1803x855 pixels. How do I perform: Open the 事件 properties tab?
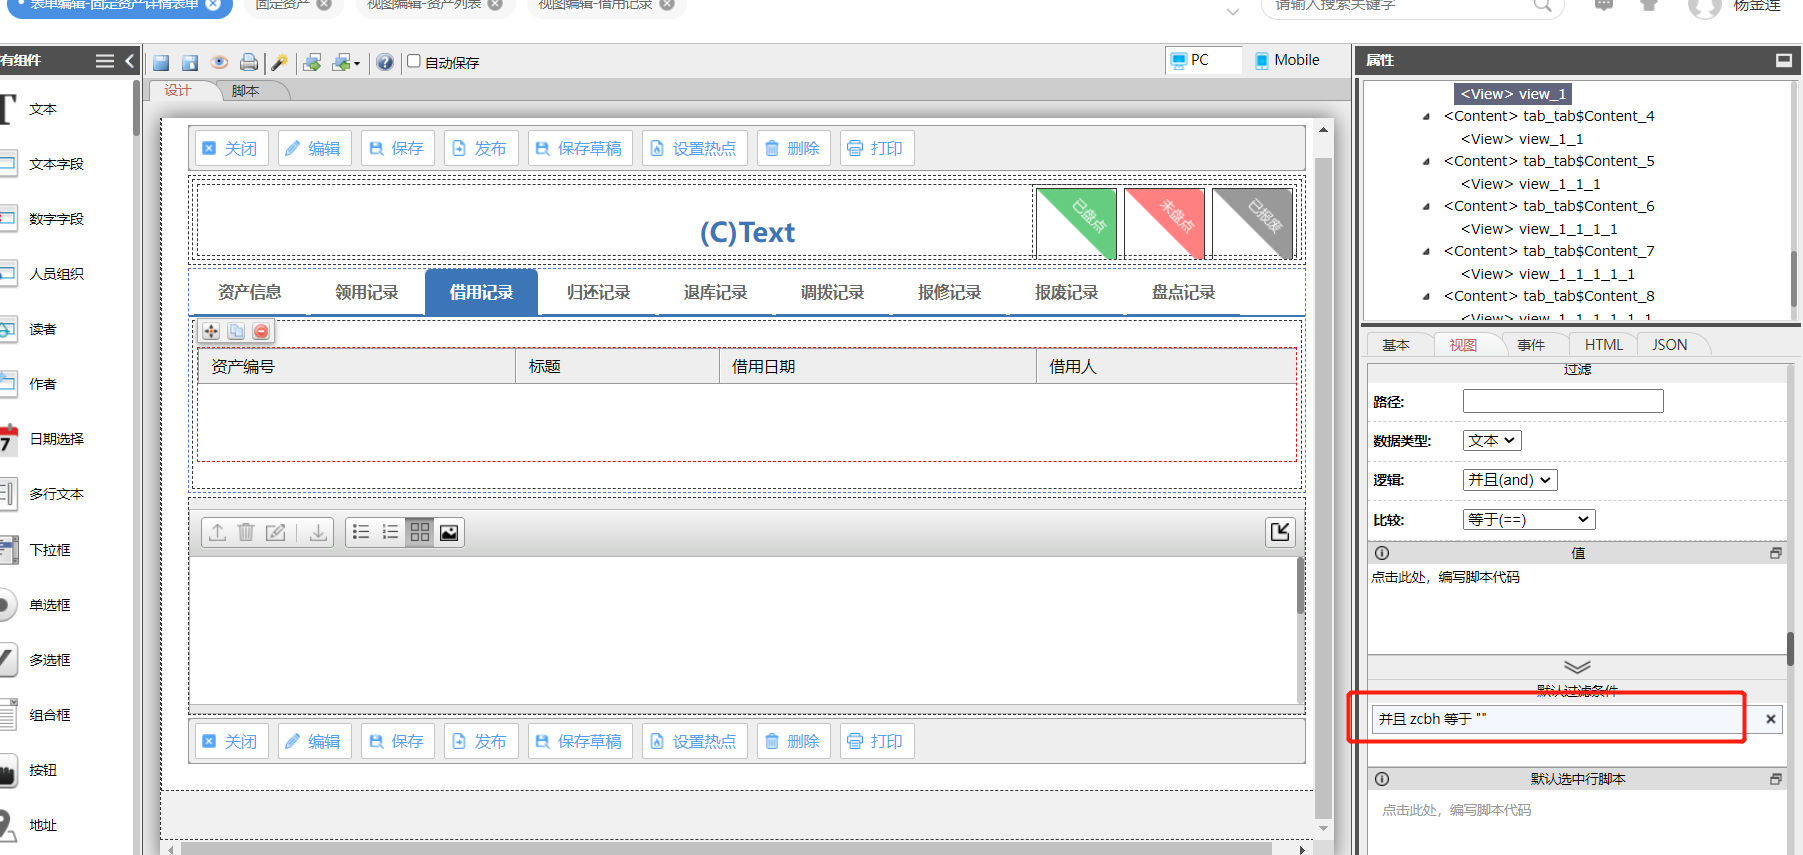click(1531, 345)
